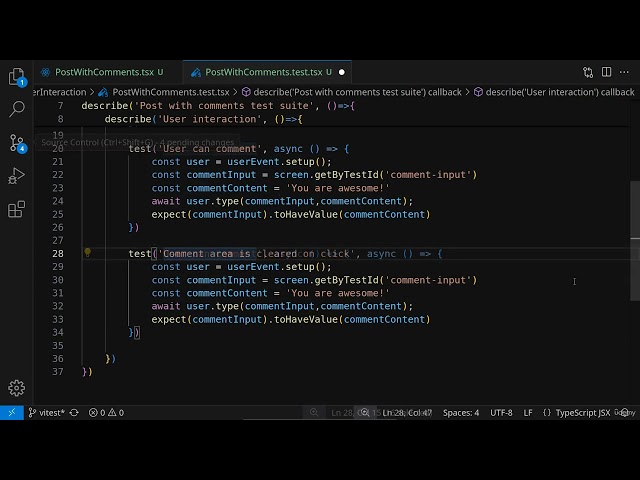
Task: Click line number 28 in the gutter
Action: tap(58, 253)
